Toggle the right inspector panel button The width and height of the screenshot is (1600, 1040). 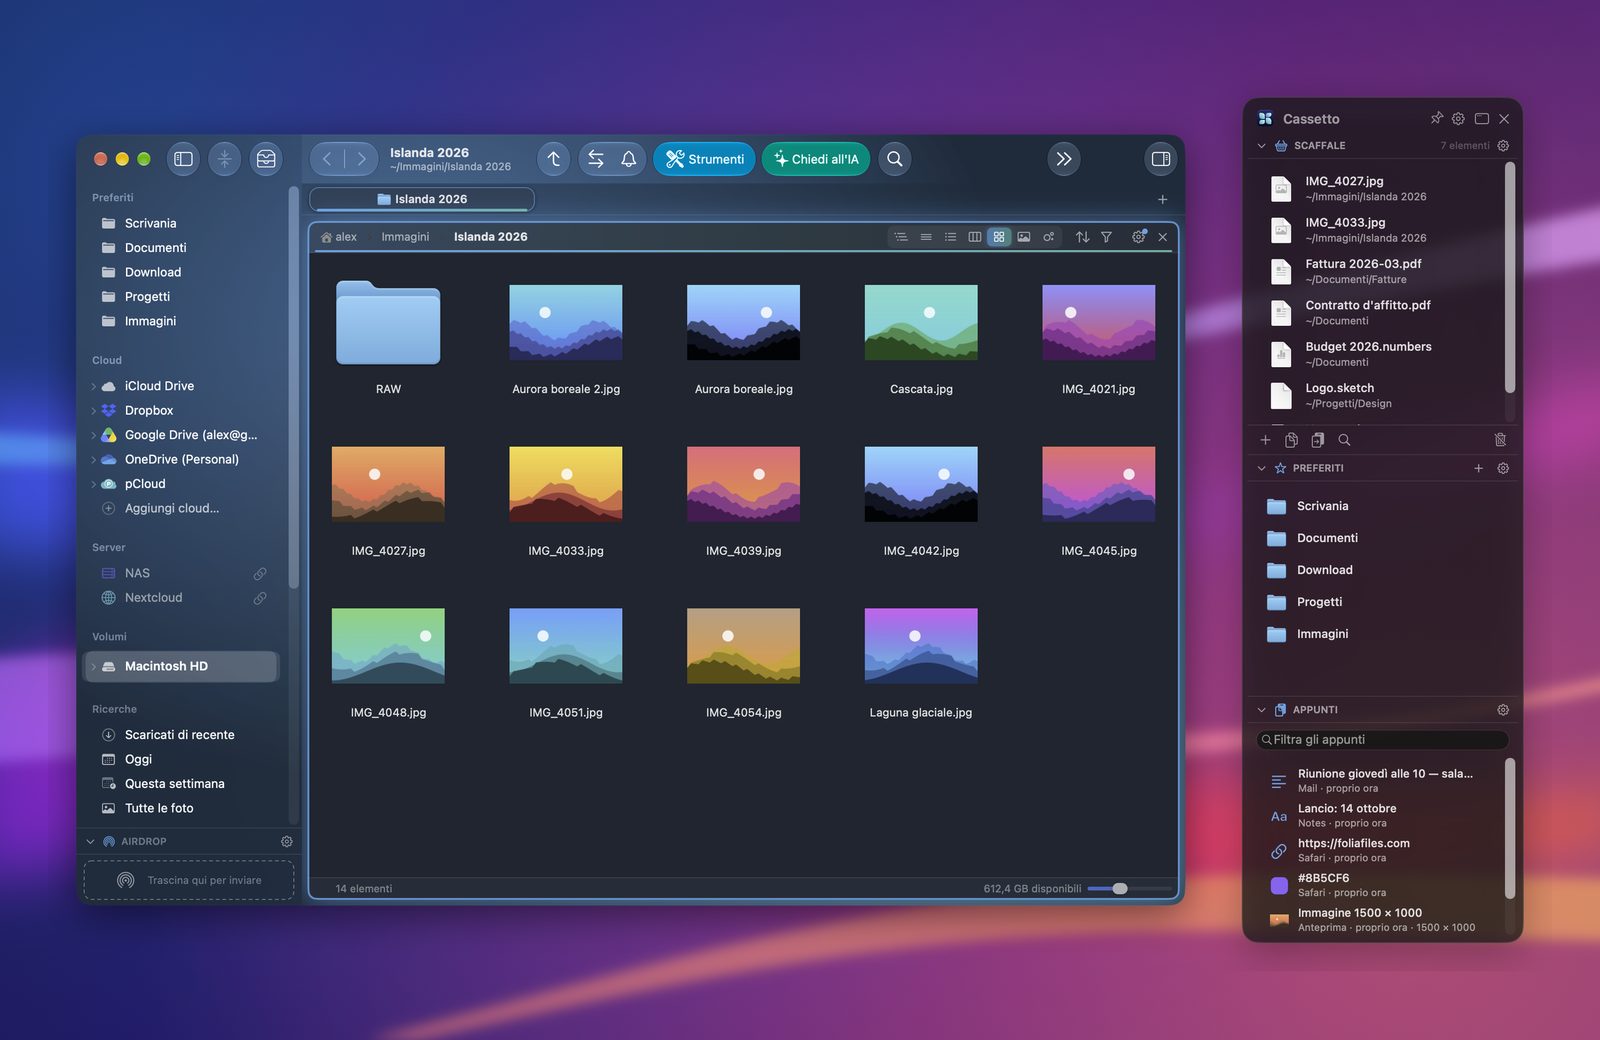click(1161, 159)
